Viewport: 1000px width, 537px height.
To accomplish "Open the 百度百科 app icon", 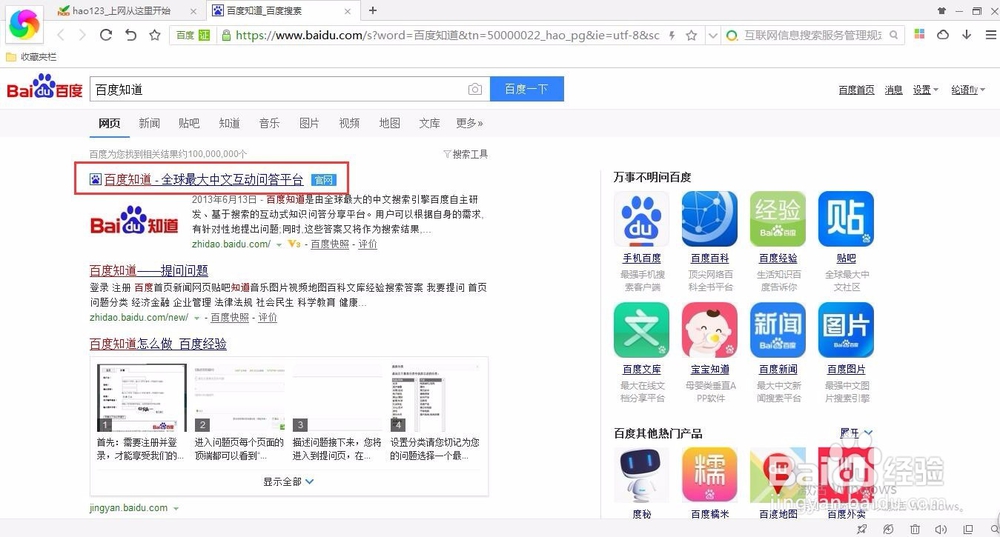I will (710, 219).
